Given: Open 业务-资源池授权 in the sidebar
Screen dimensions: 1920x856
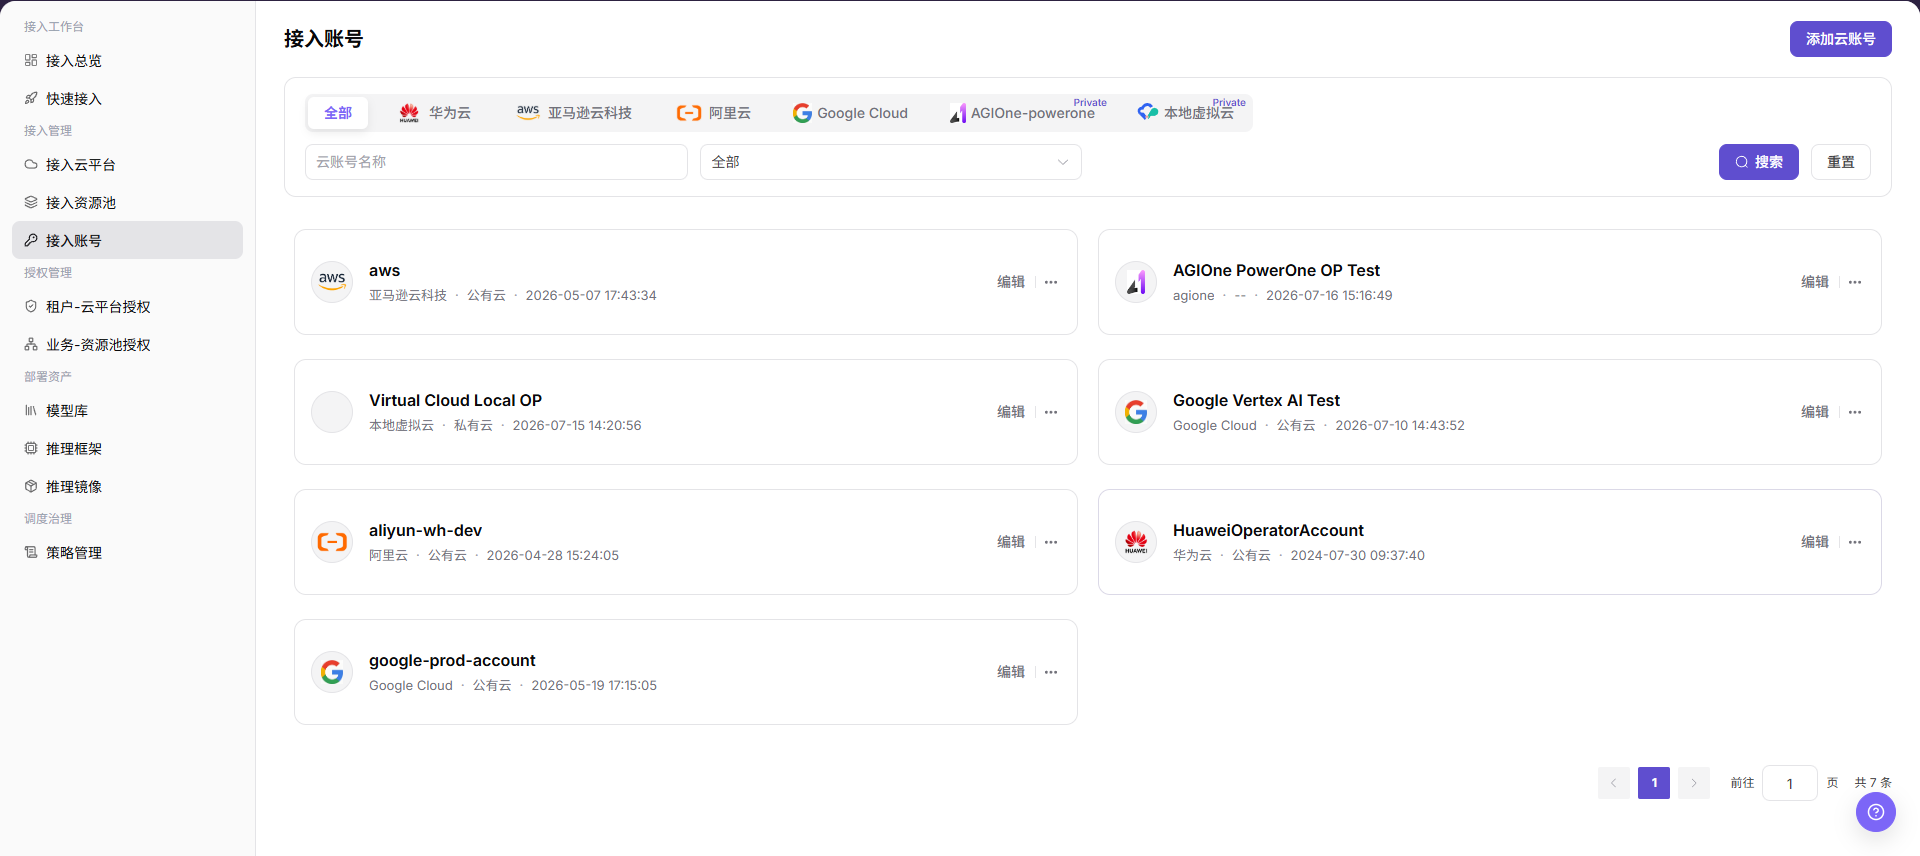Looking at the screenshot, I should tap(127, 345).
